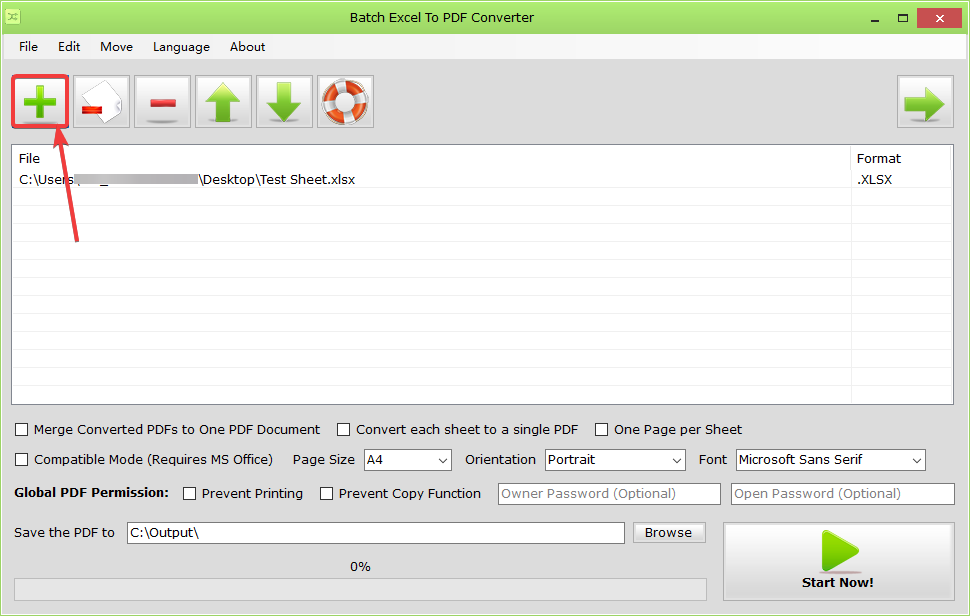Click the conversion progress bar
Screen dimensions: 970x616
point(360,589)
